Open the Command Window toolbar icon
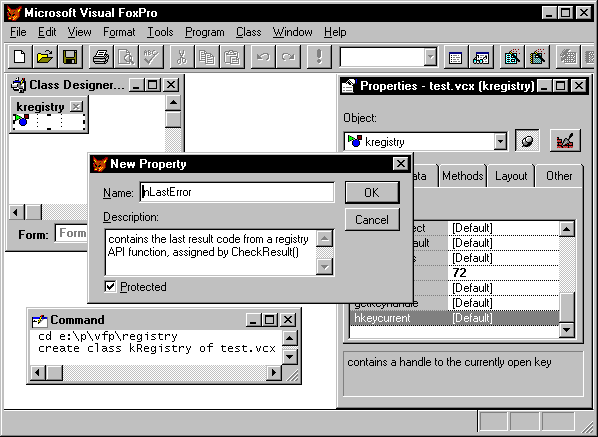This screenshot has height=437, width=598. [455, 57]
